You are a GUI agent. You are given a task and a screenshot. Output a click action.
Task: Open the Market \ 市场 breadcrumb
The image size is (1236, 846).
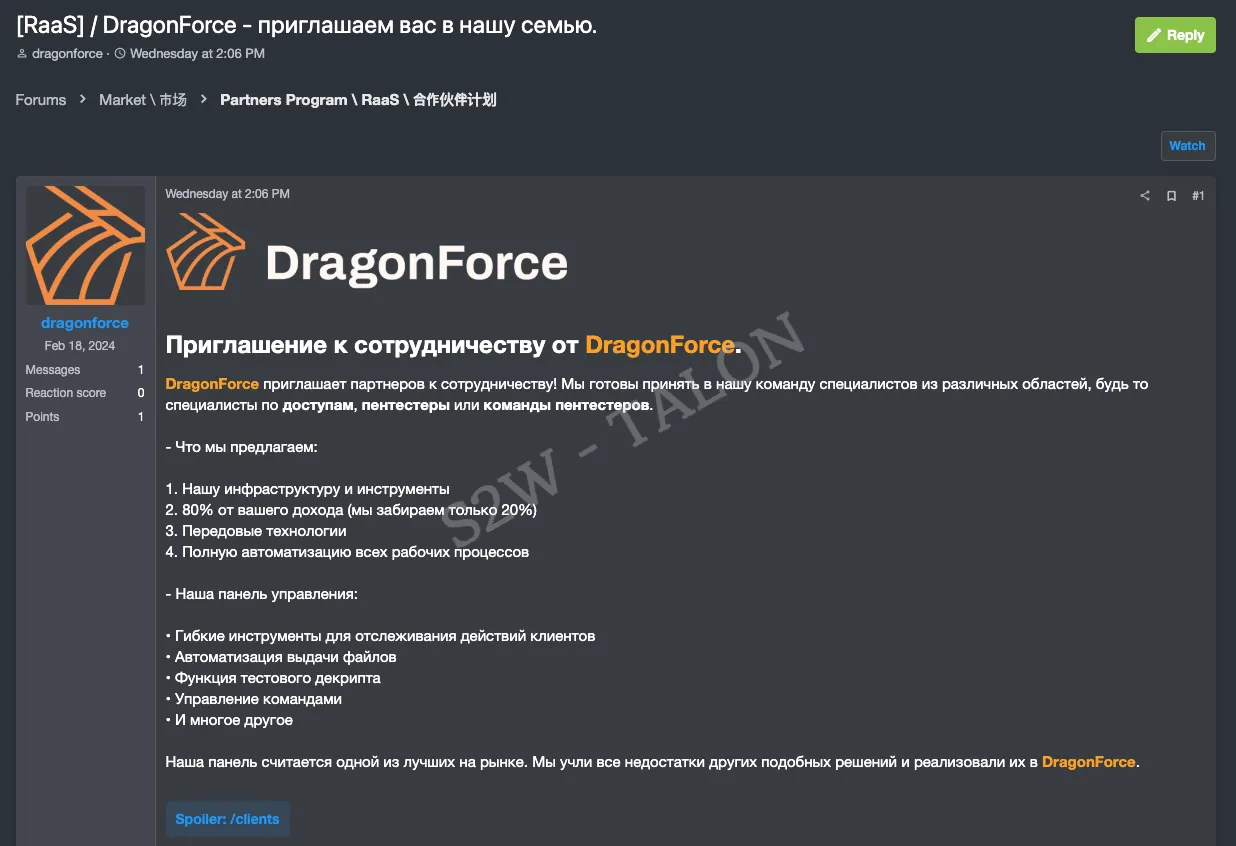click(x=142, y=100)
